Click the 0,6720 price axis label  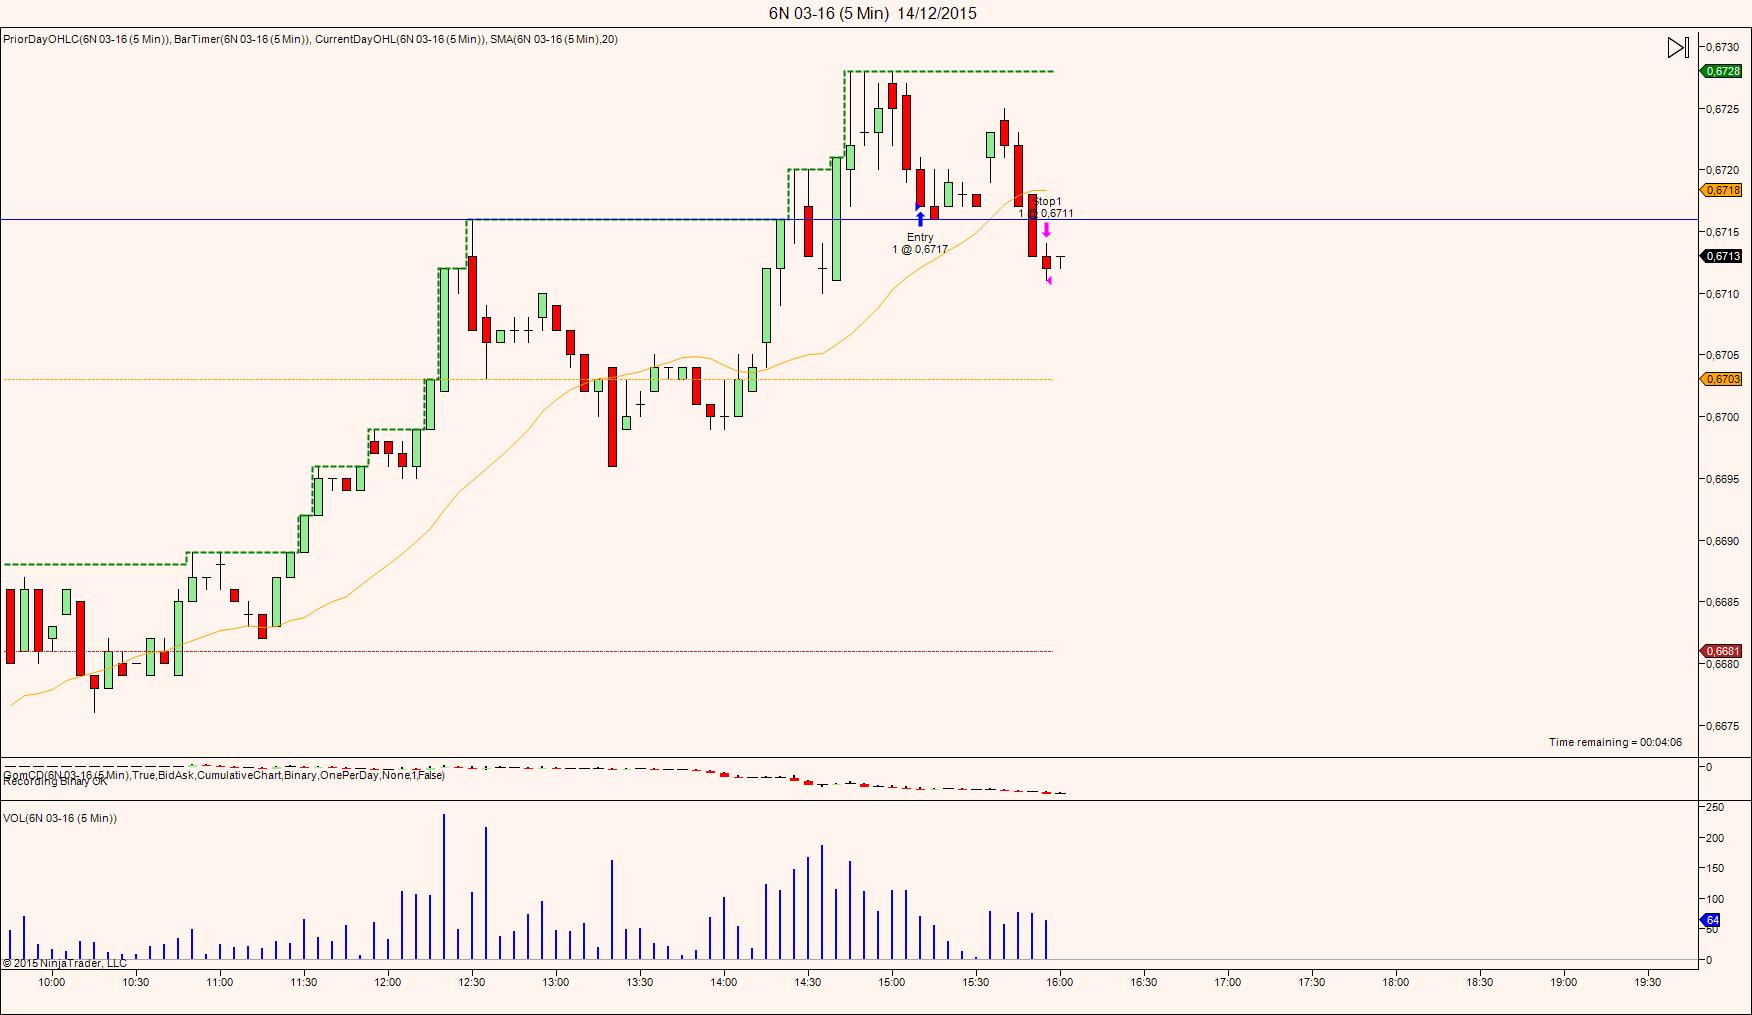(x=1723, y=170)
